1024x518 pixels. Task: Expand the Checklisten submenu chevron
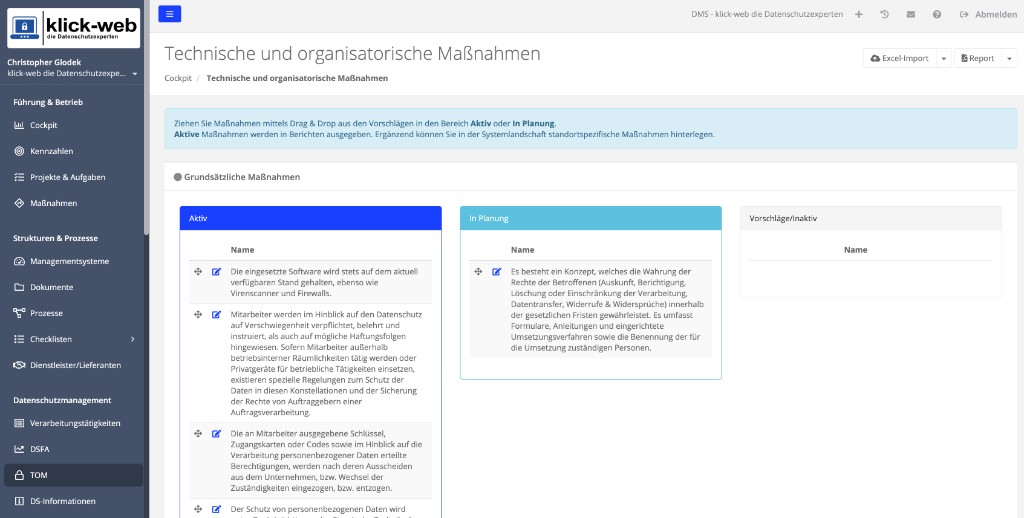(133, 339)
